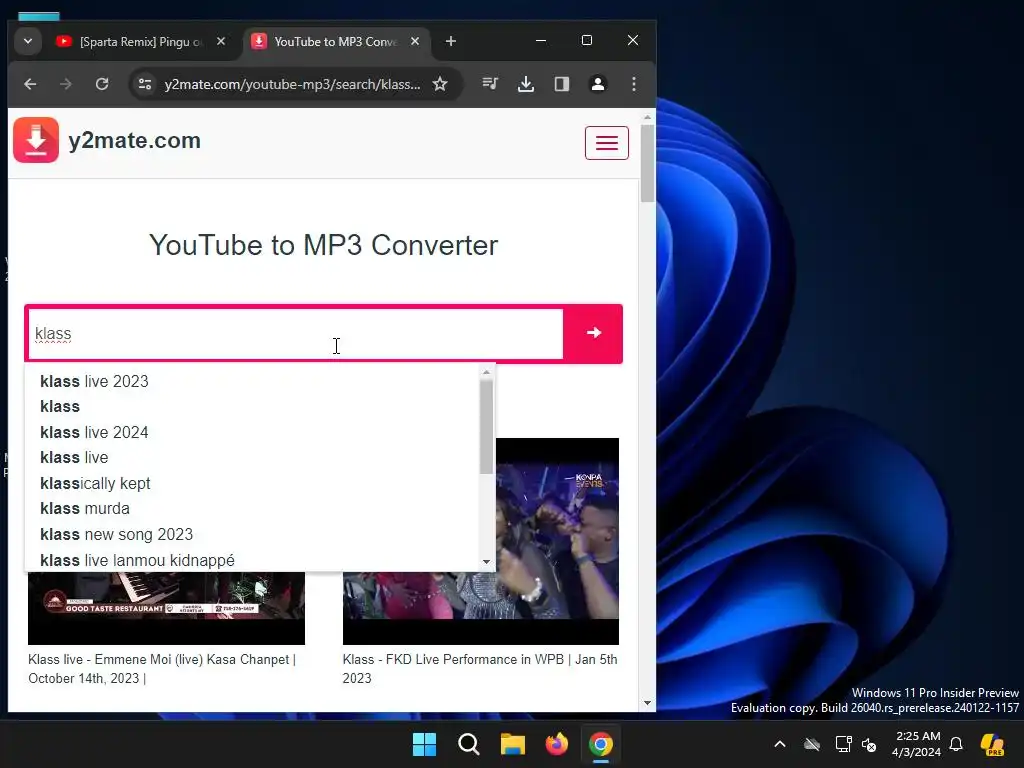Screen dimensions: 1024x768
Task: Choose suggestion klass live 2023
Action: (252, 381)
